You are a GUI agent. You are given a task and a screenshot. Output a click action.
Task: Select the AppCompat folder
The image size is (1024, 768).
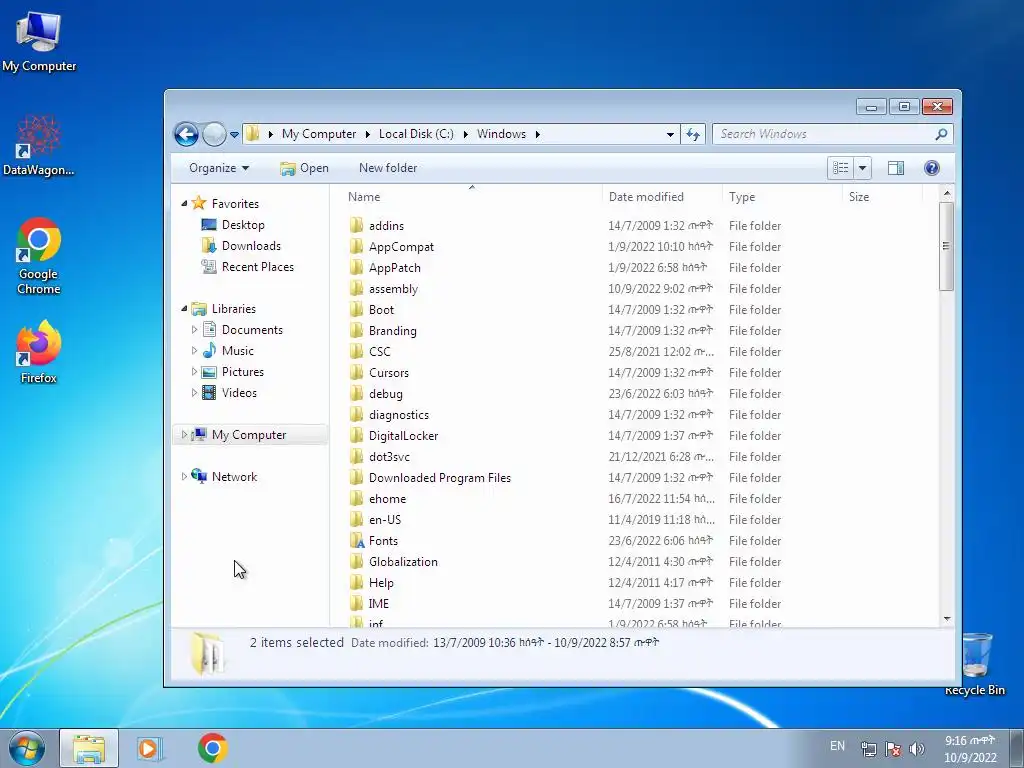400,247
